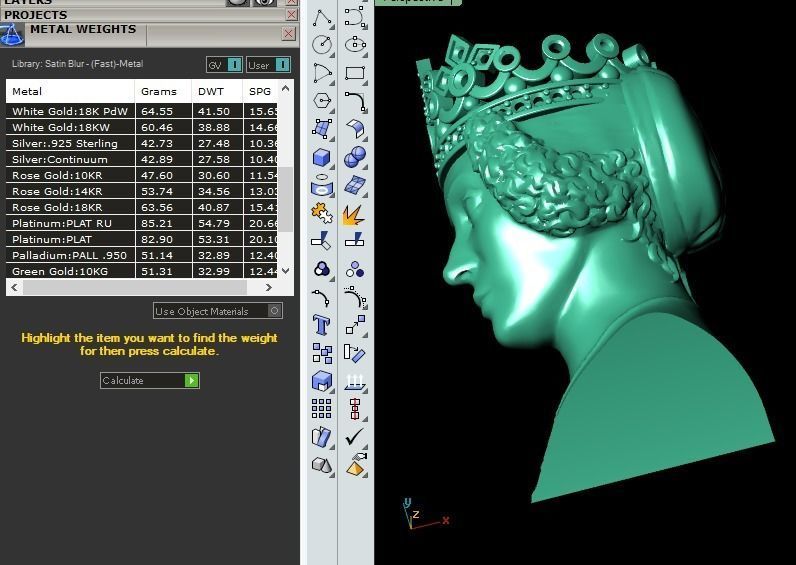The width and height of the screenshot is (796, 565).
Task: Select the red Align objects tool
Action: (x=355, y=409)
